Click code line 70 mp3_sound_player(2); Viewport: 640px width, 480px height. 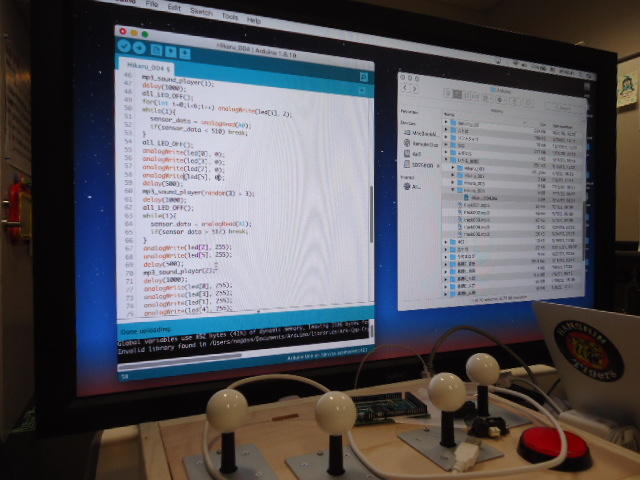[179, 271]
